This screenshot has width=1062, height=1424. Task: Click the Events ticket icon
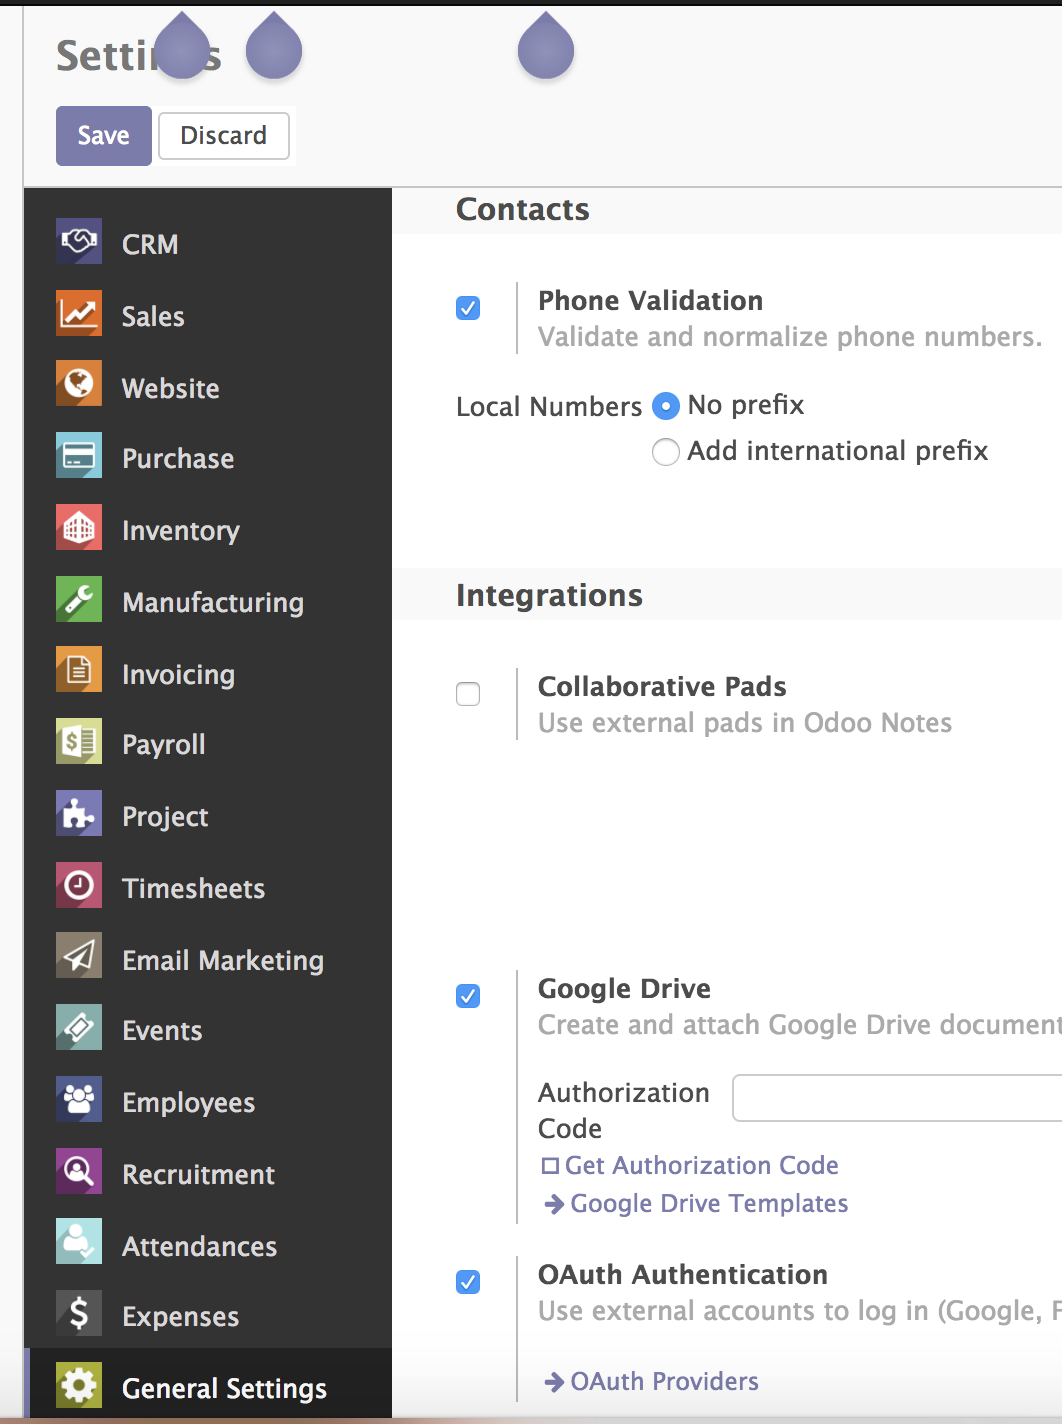[x=79, y=1027]
